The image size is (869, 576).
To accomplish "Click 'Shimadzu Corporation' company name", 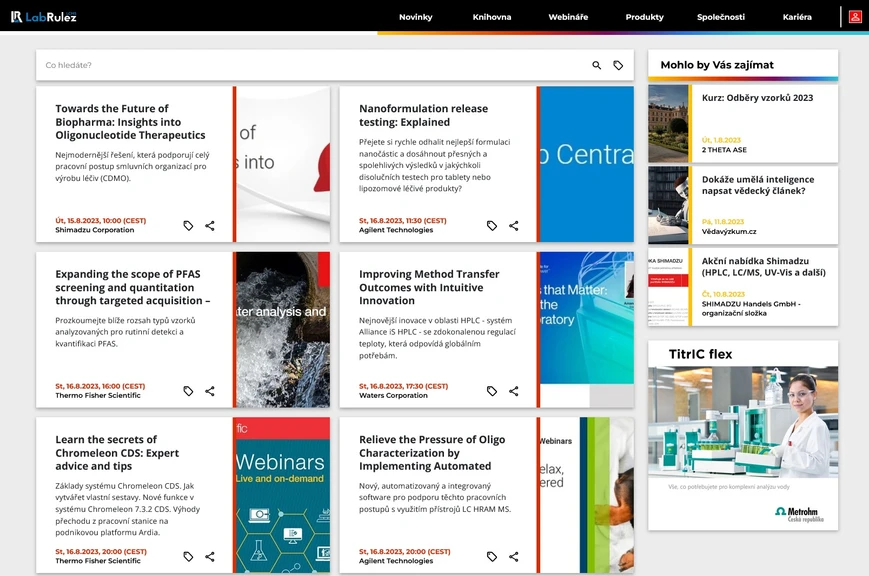I will [95, 230].
